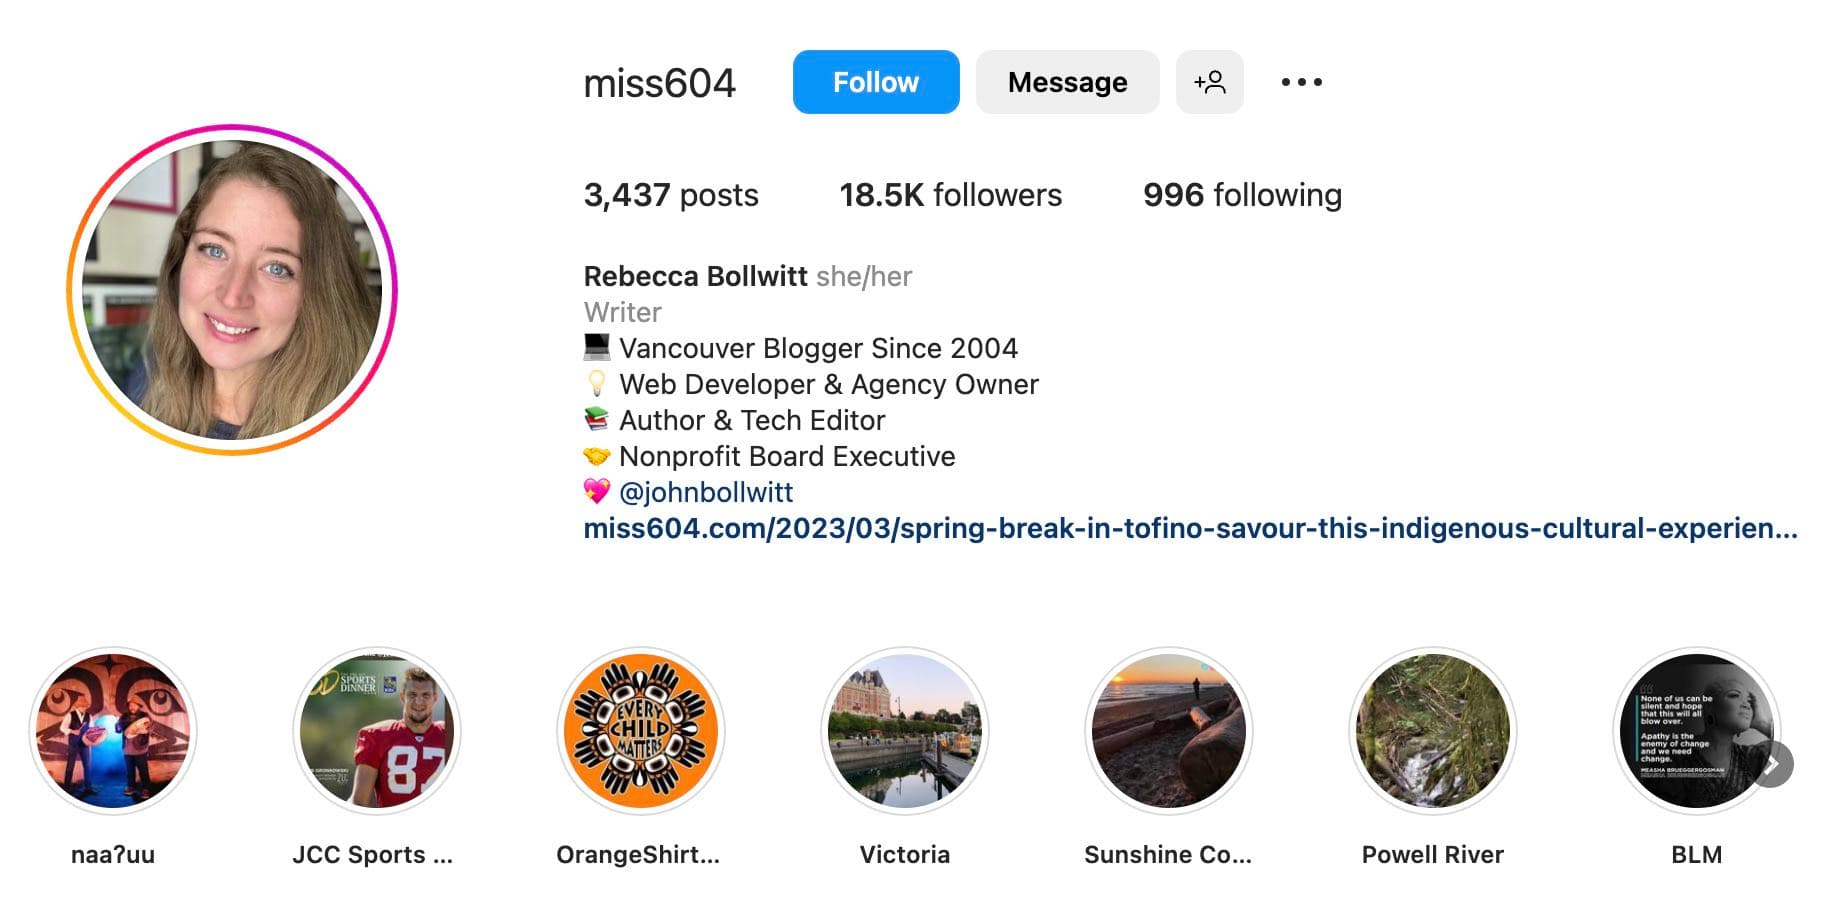Open the followers list
This screenshot has height=902, width=1838.
949,195
